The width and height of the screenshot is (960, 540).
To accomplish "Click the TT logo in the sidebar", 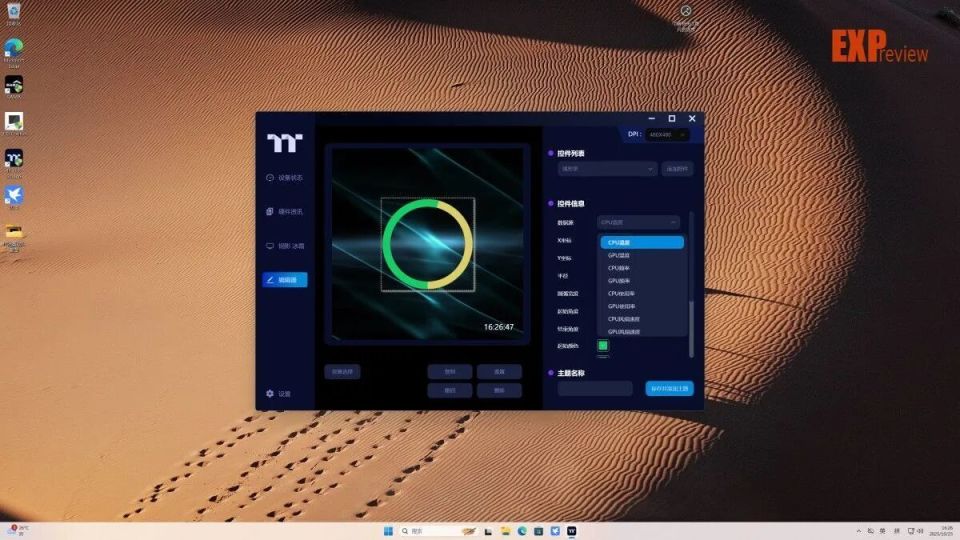I will pyautogui.click(x=285, y=143).
